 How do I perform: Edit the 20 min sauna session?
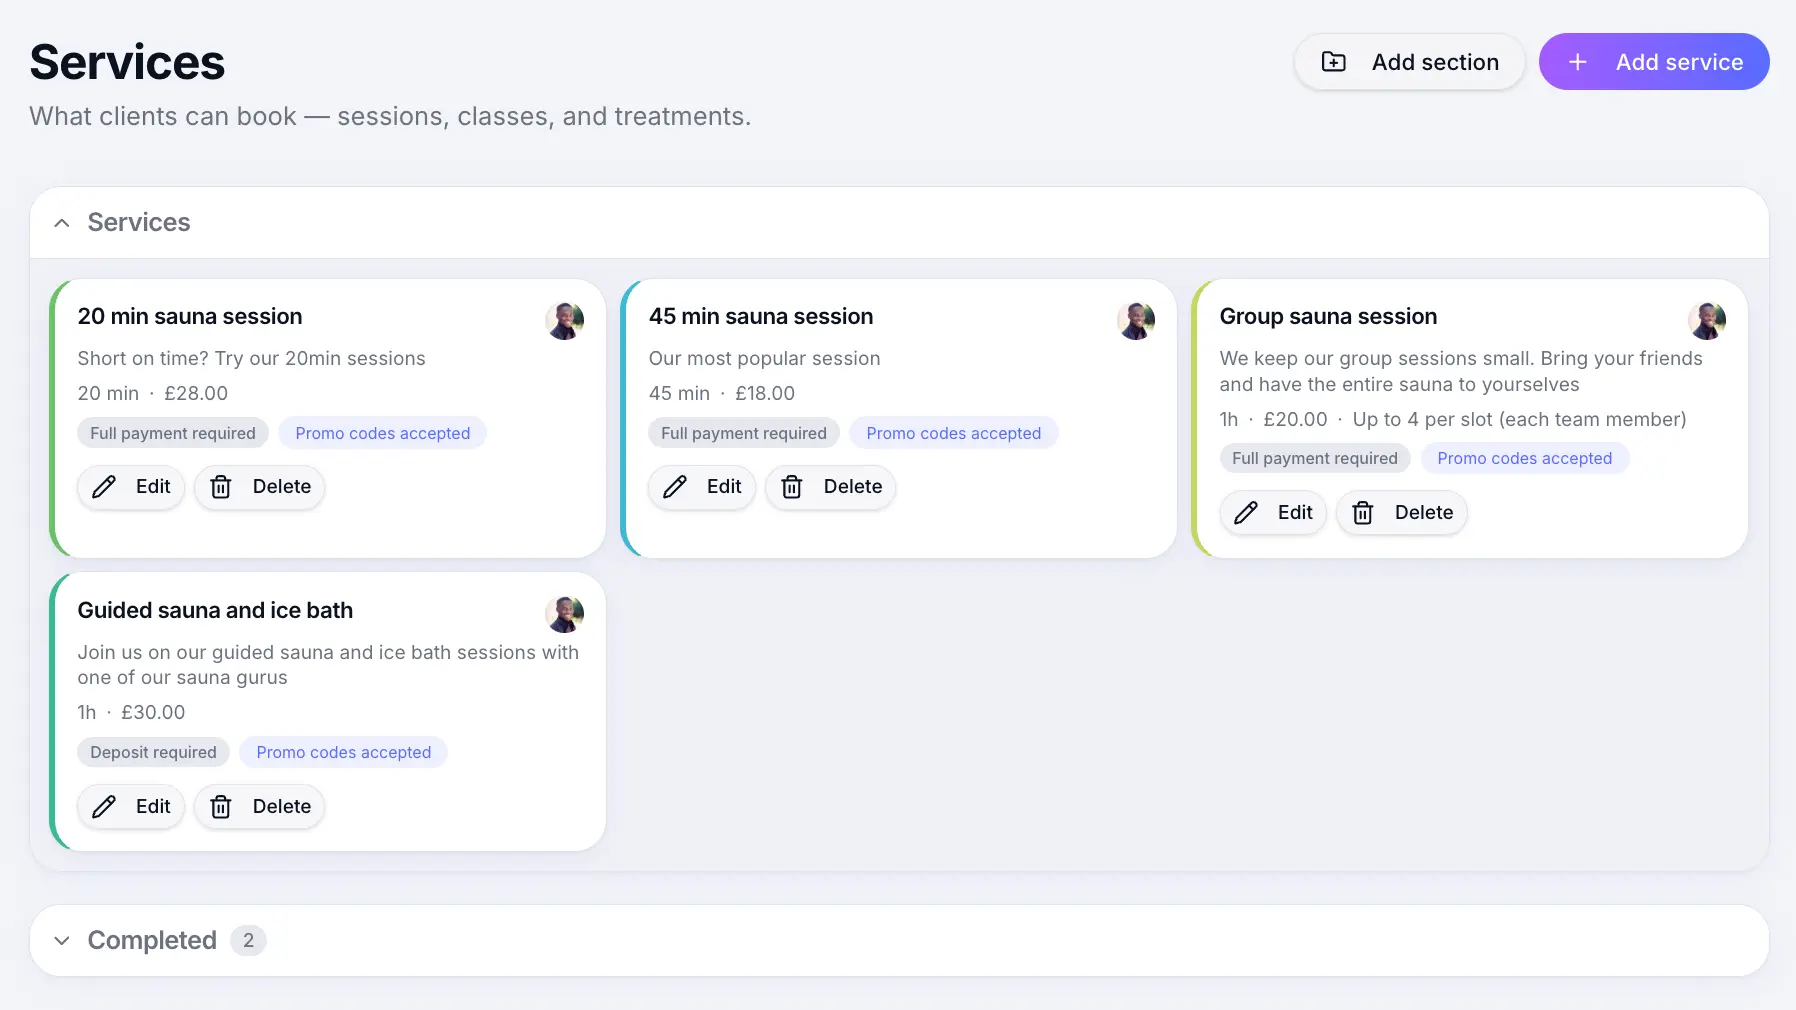[x=131, y=487]
